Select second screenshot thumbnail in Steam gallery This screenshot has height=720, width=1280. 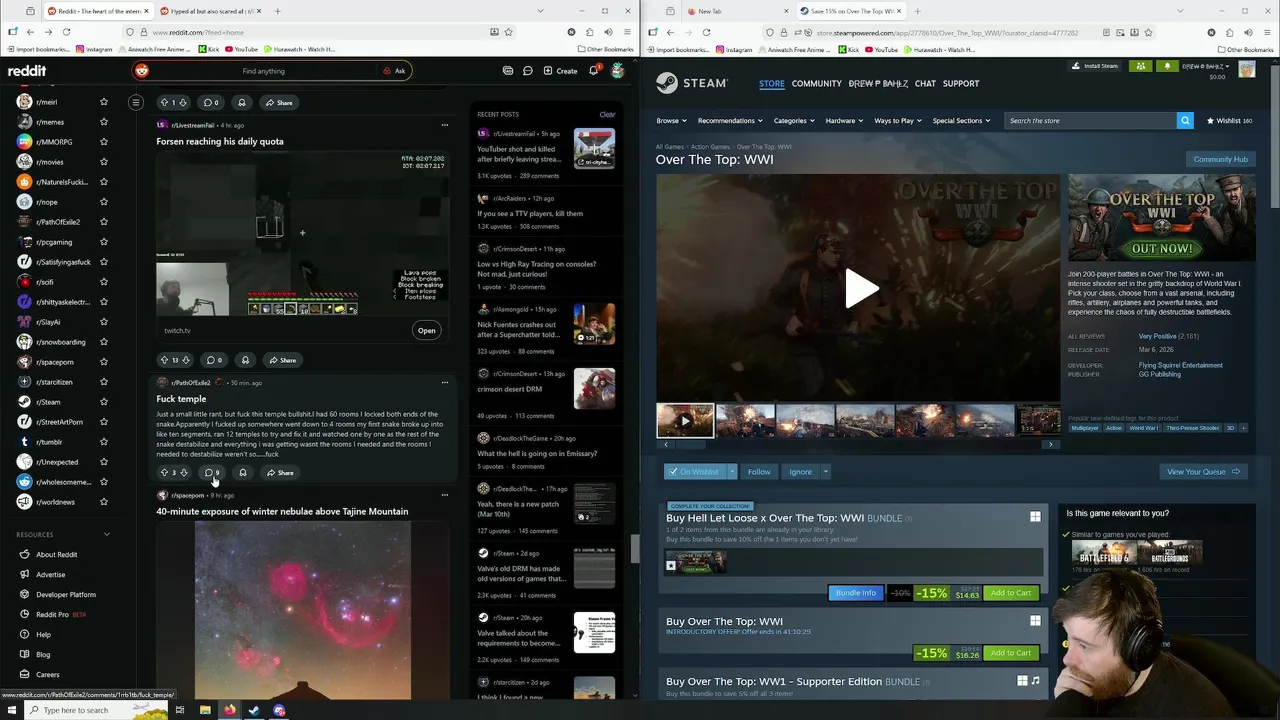(745, 420)
